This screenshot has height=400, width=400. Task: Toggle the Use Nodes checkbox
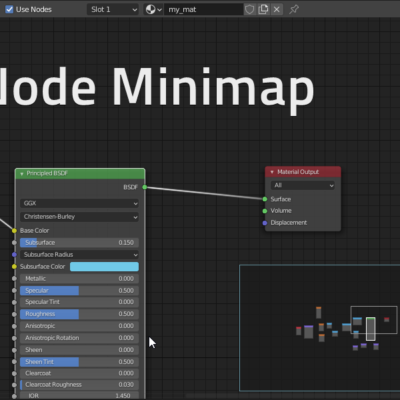9,9
